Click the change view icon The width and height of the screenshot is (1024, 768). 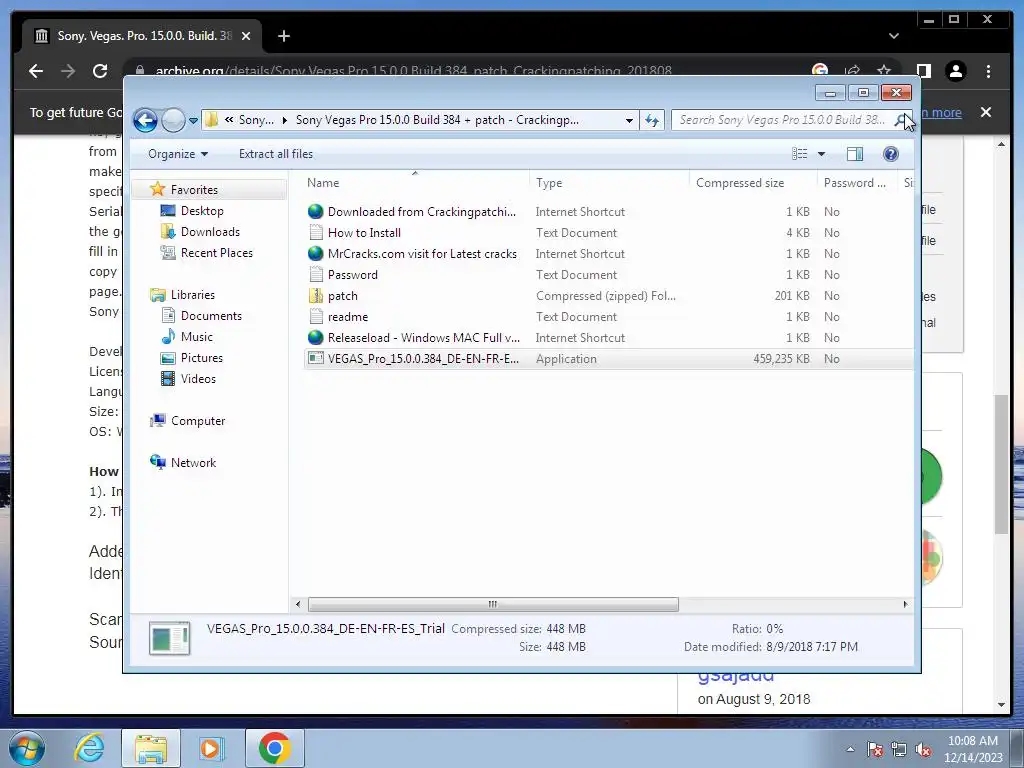[799, 154]
